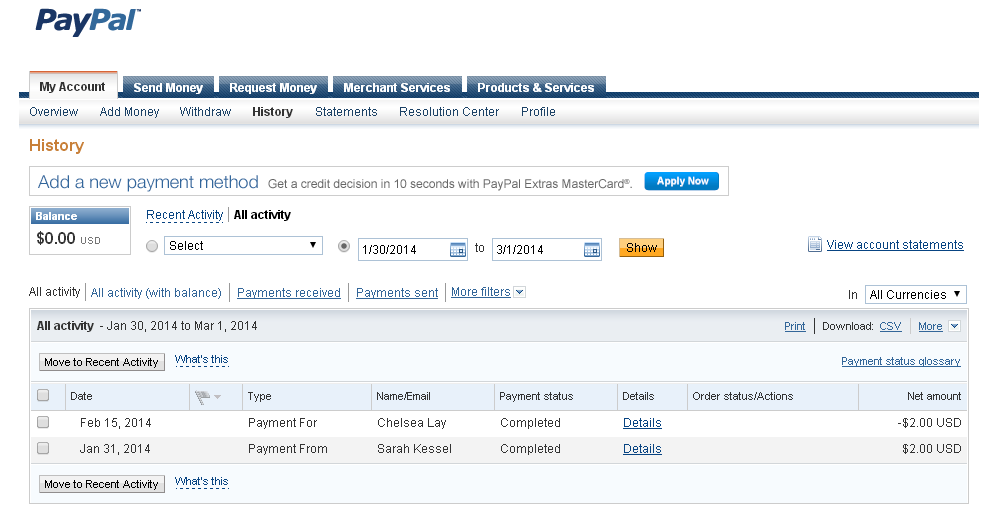Open the start date calendar picker
987x524 pixels.
(x=458, y=250)
